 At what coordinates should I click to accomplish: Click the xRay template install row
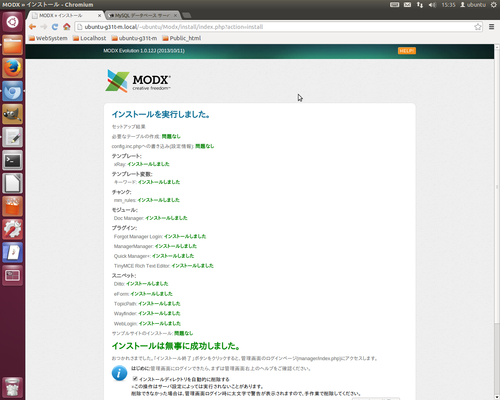142,164
